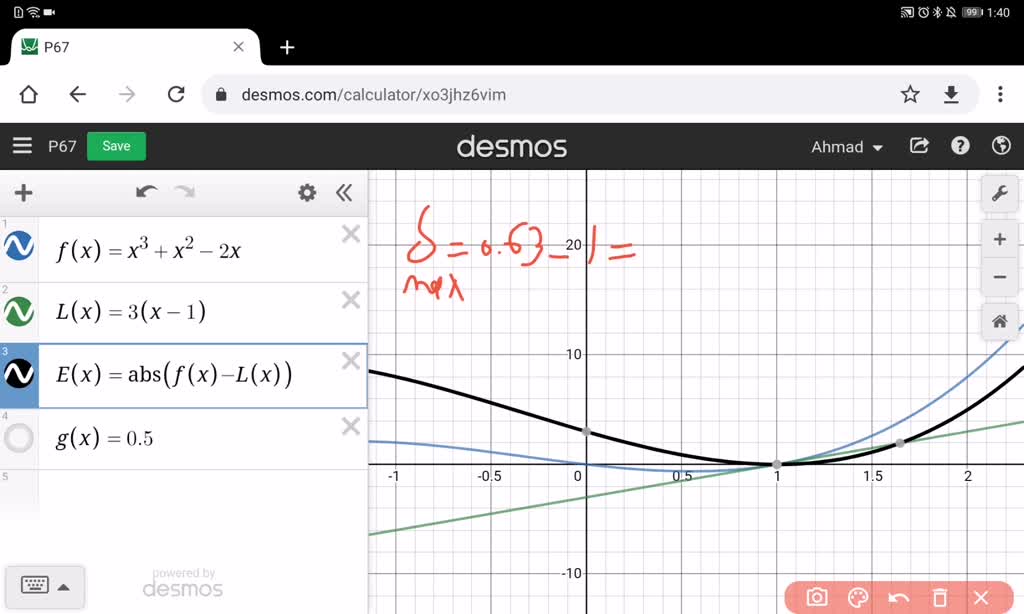The height and width of the screenshot is (614, 1024).
Task: Open the hamburger main menu
Action: click(22, 145)
